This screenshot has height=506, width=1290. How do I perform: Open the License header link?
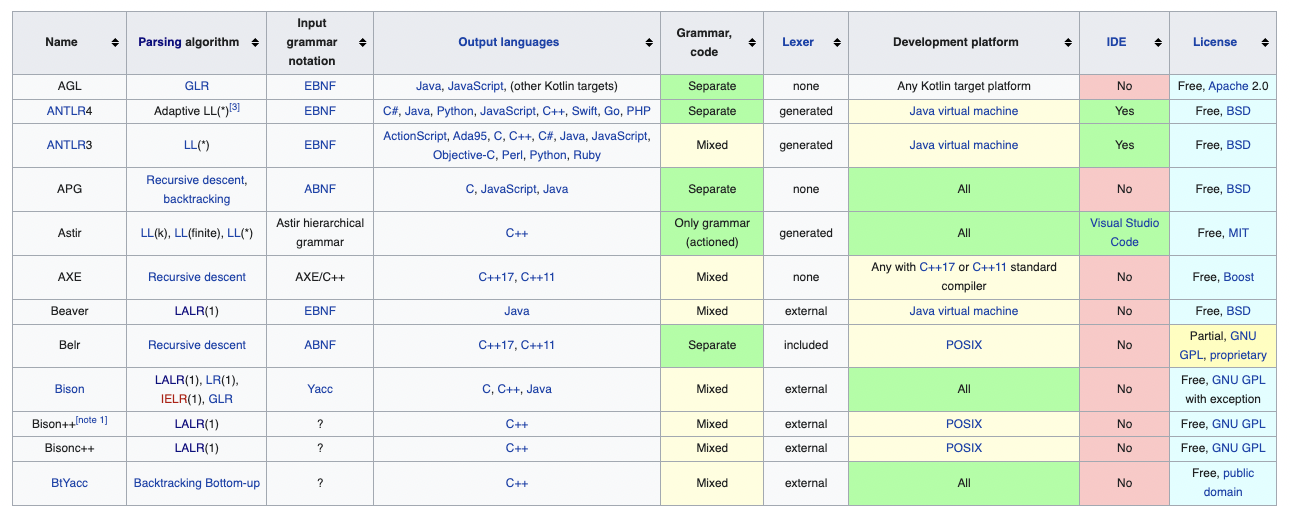1214,42
